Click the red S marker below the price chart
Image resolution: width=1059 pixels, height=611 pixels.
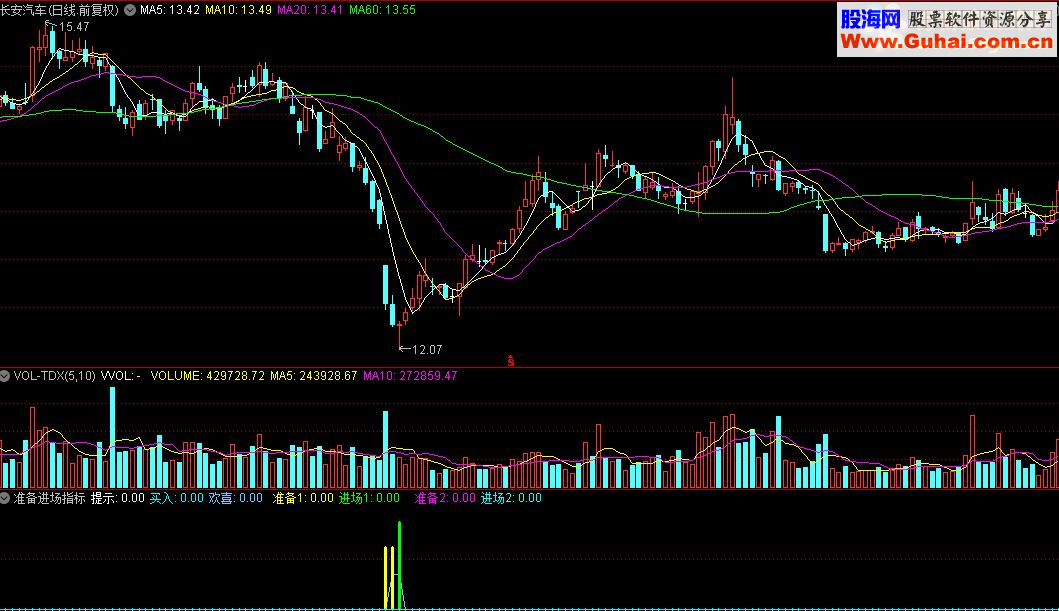(511, 361)
